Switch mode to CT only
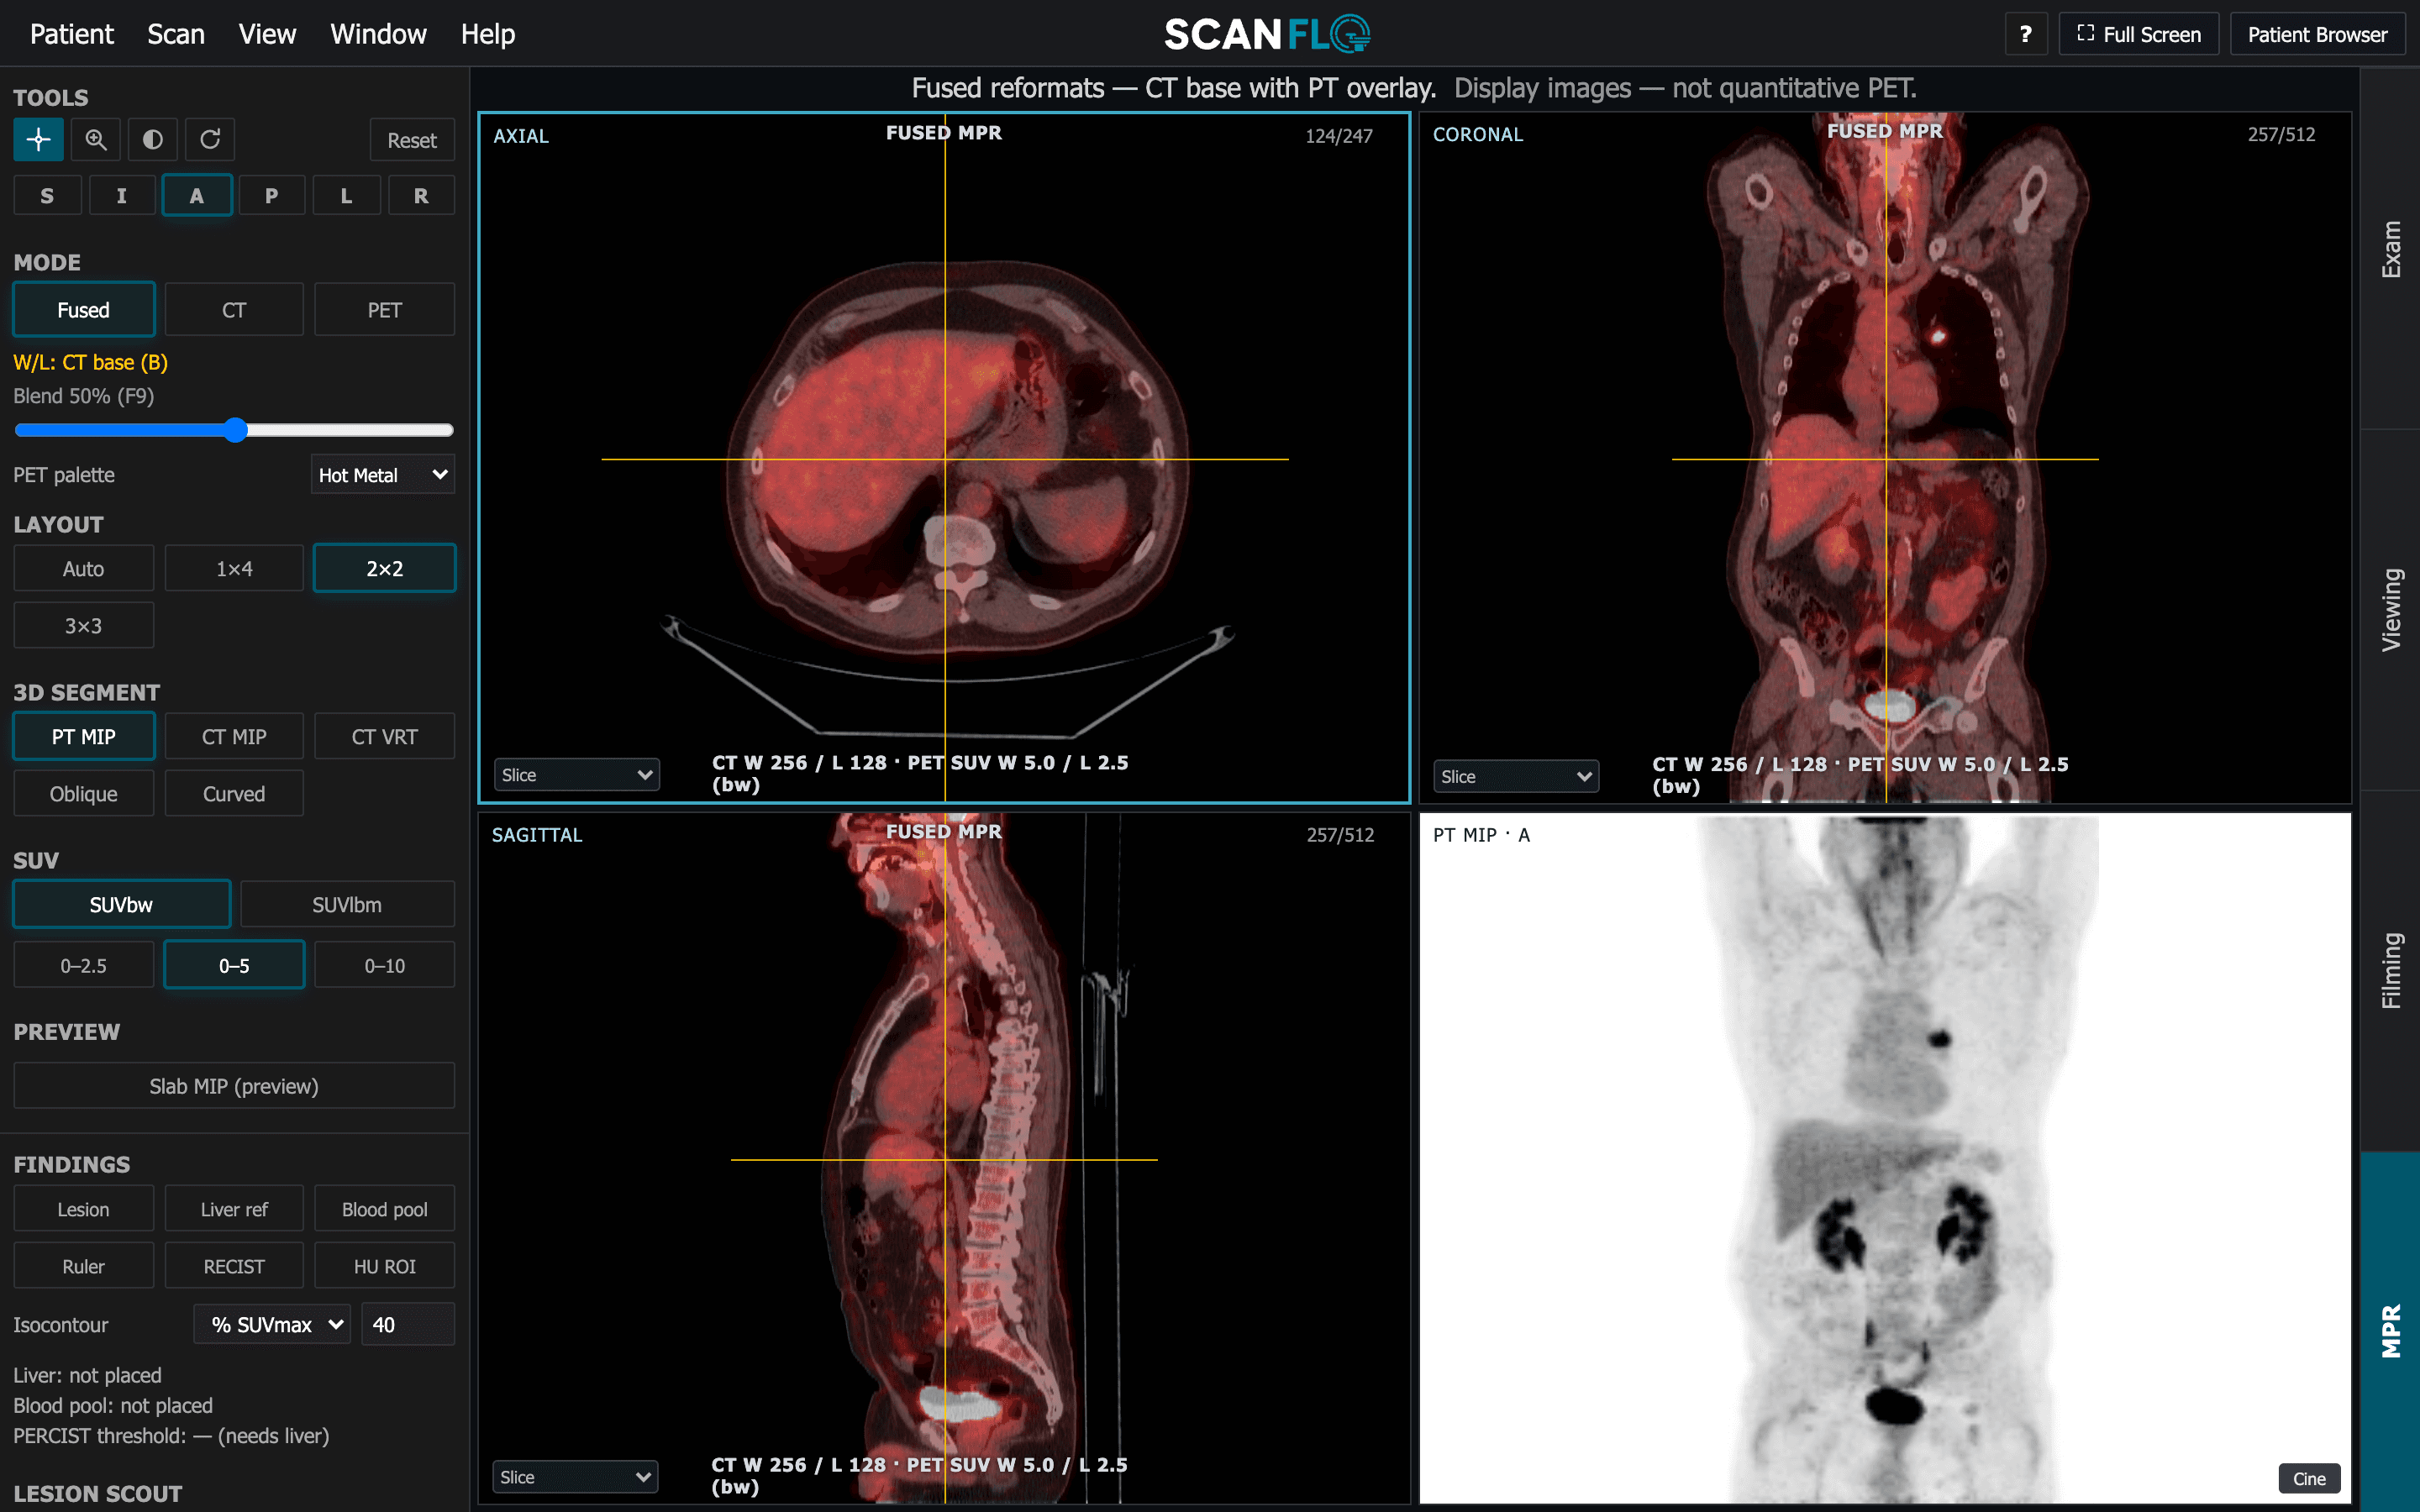The height and width of the screenshot is (1512, 2420). pos(234,310)
